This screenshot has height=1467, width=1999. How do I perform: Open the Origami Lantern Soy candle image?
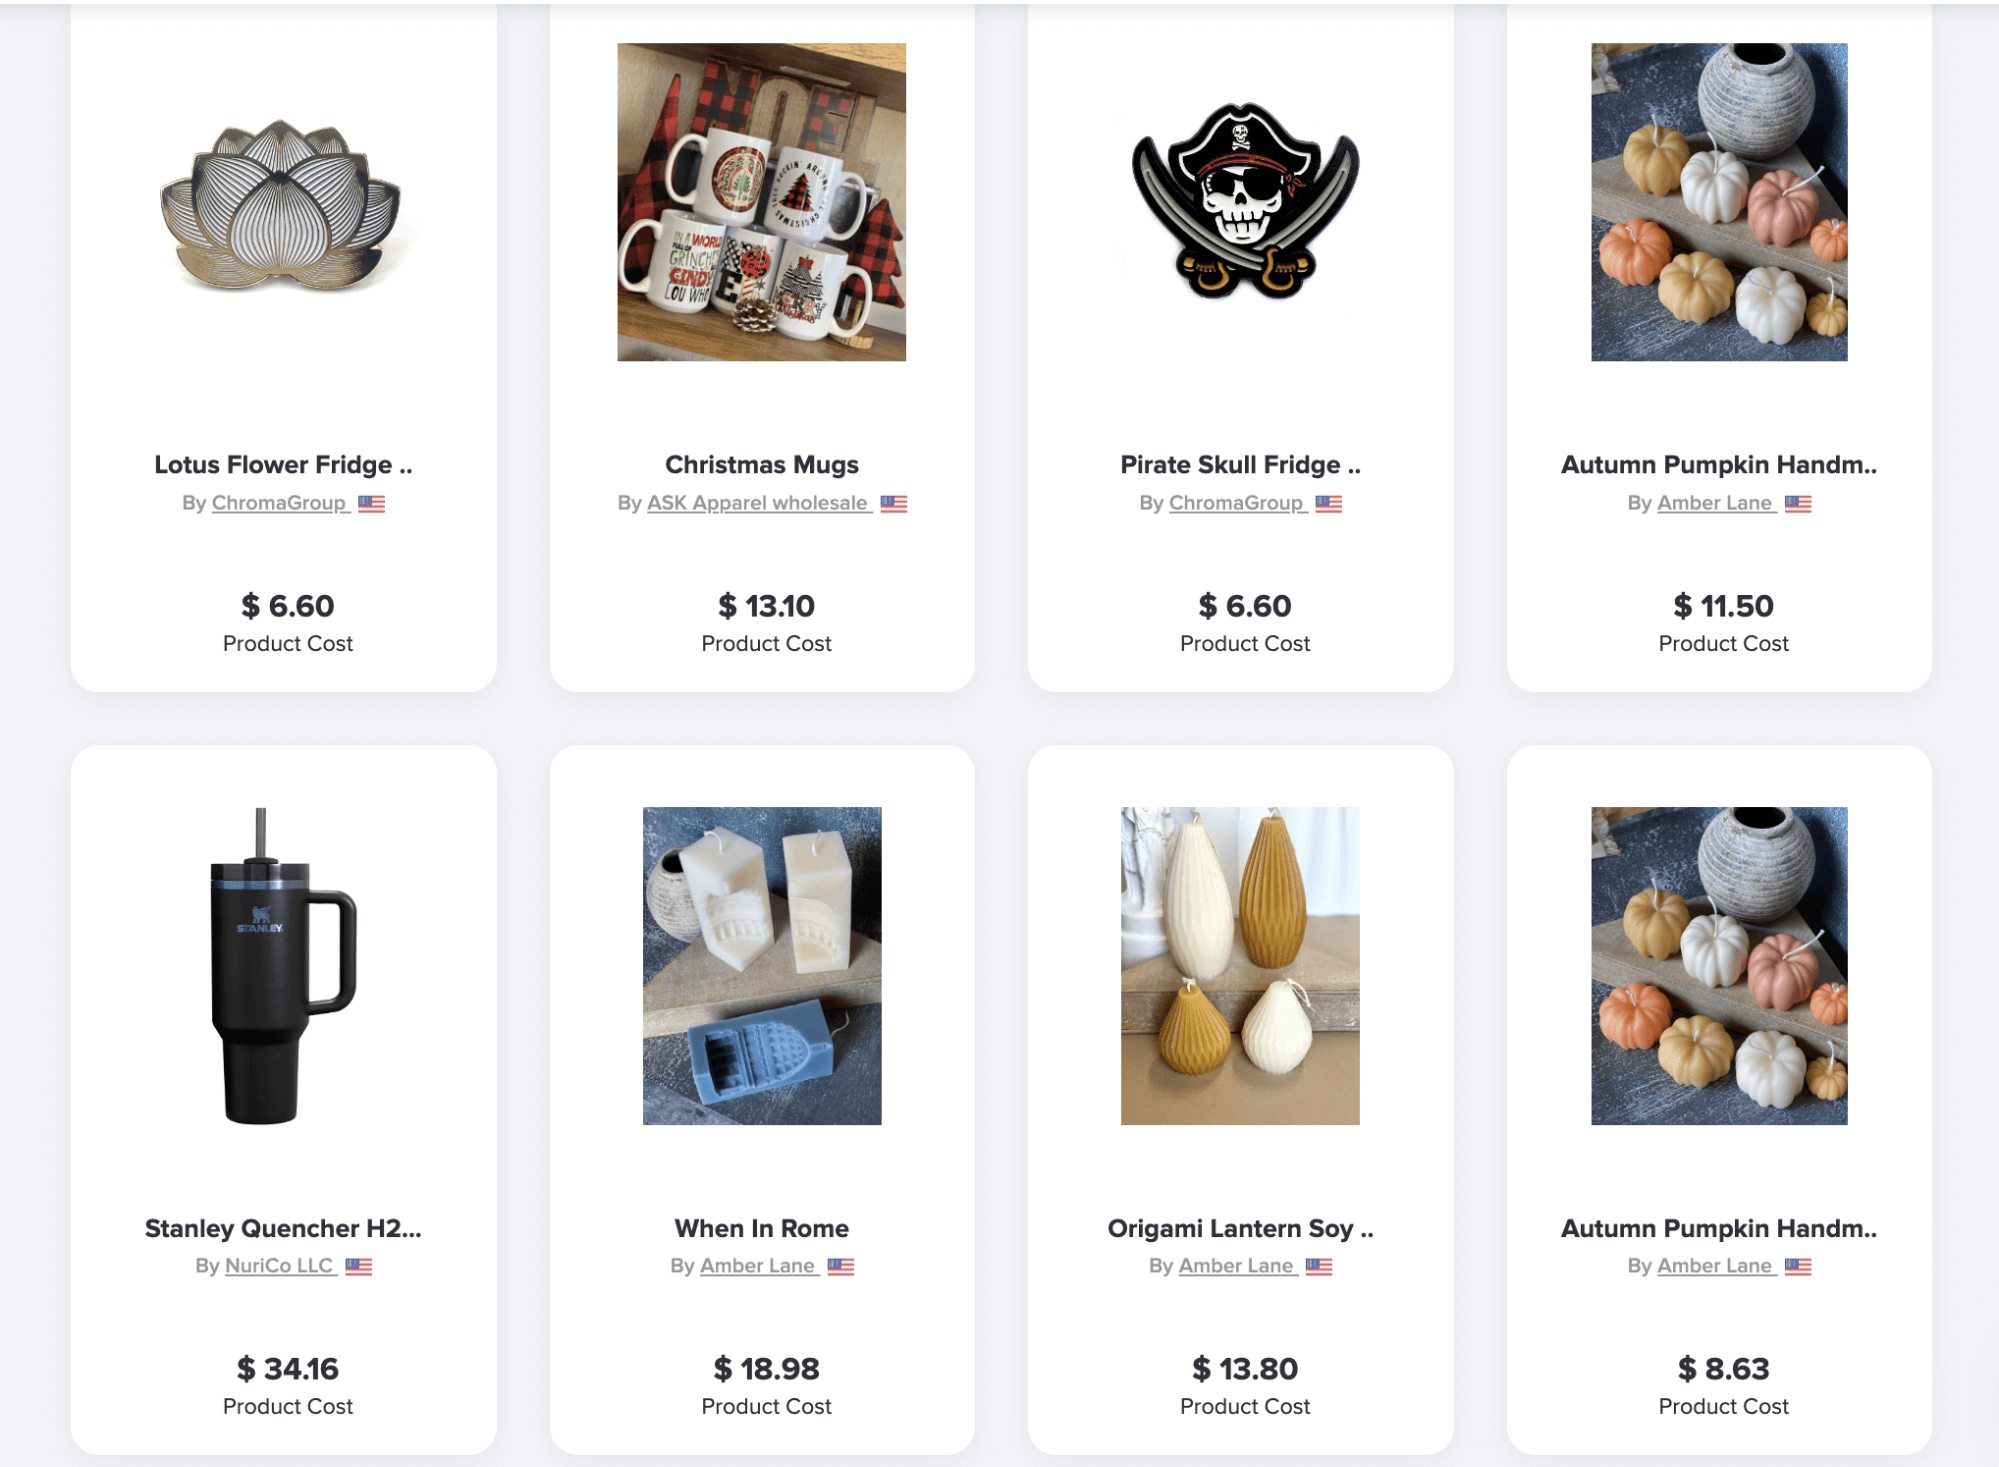1240,966
